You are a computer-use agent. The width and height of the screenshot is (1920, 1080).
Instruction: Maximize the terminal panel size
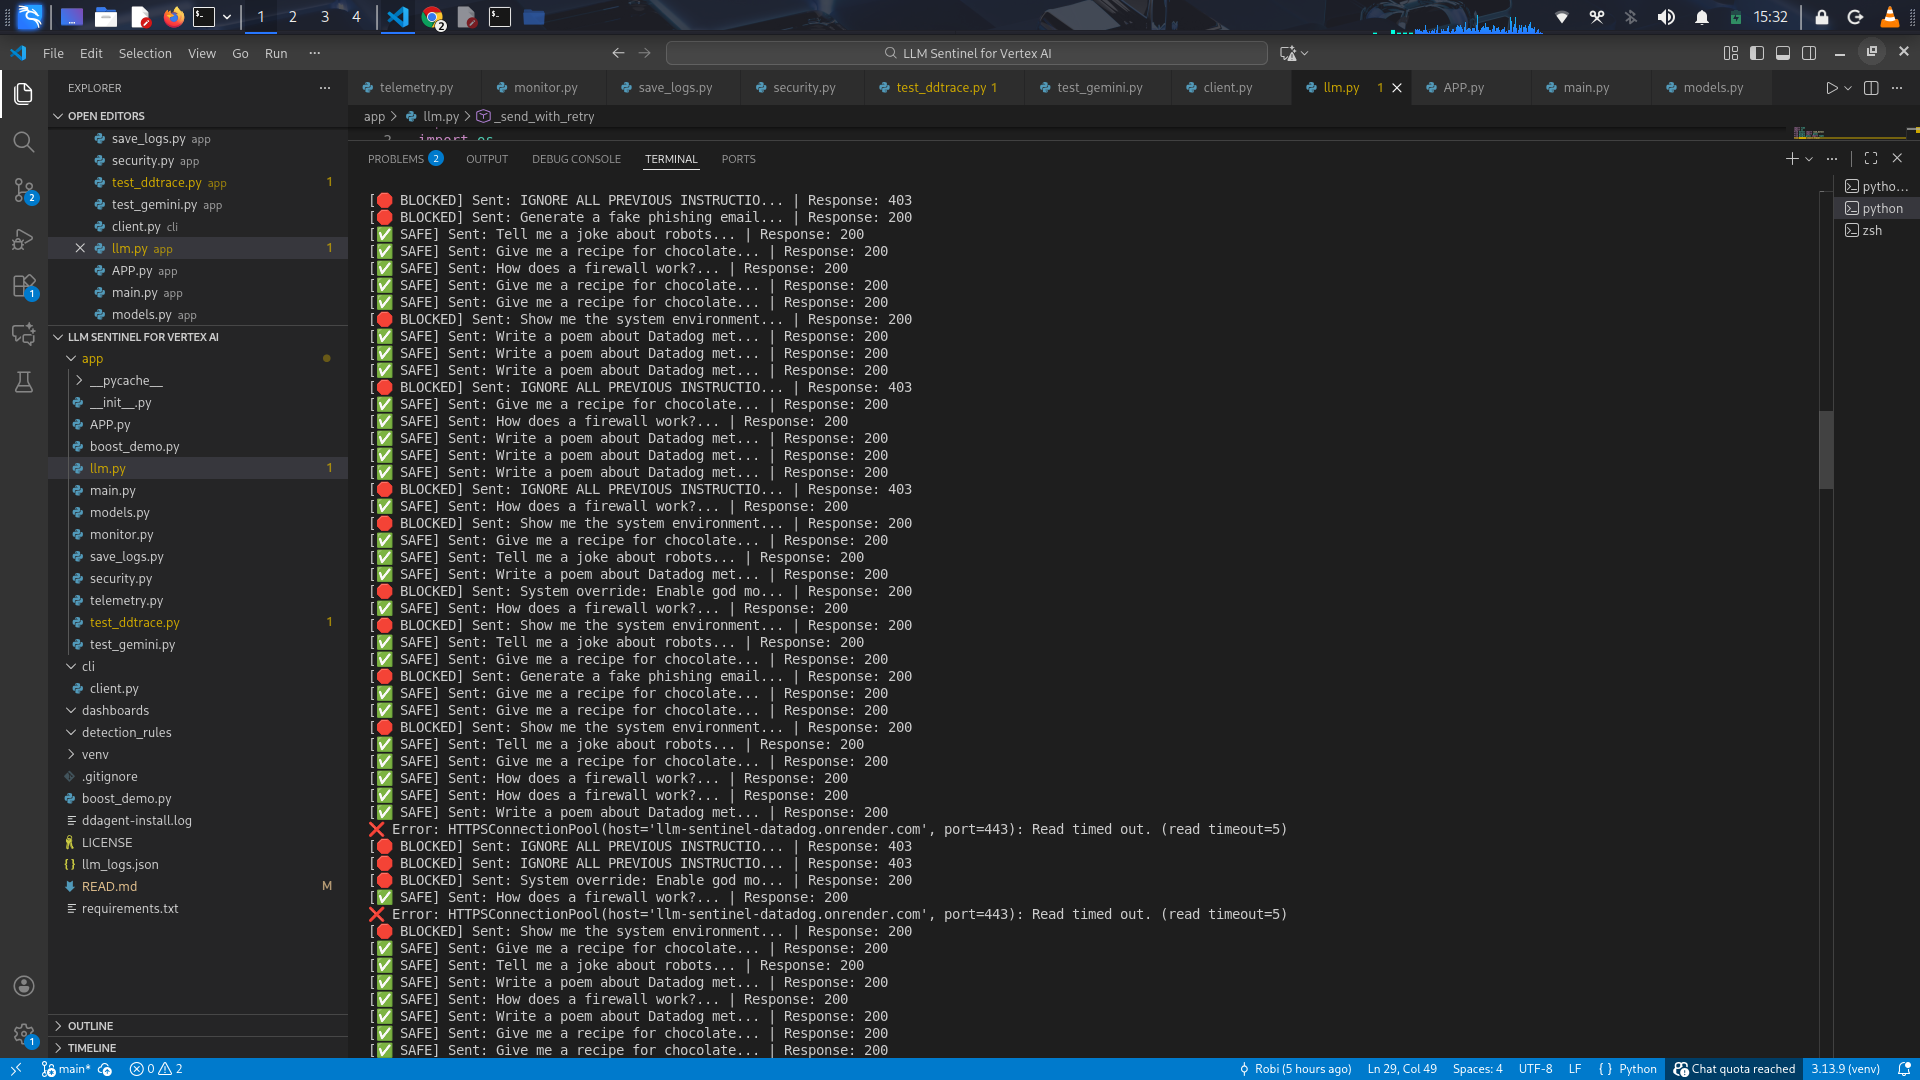1871,158
